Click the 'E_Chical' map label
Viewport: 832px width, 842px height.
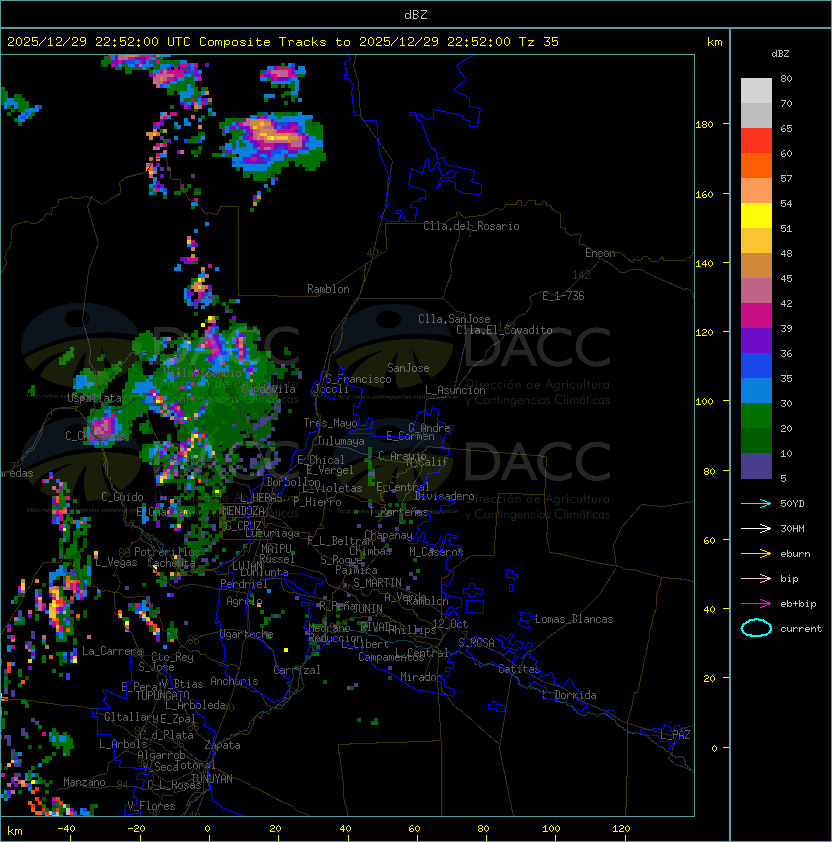[321, 460]
